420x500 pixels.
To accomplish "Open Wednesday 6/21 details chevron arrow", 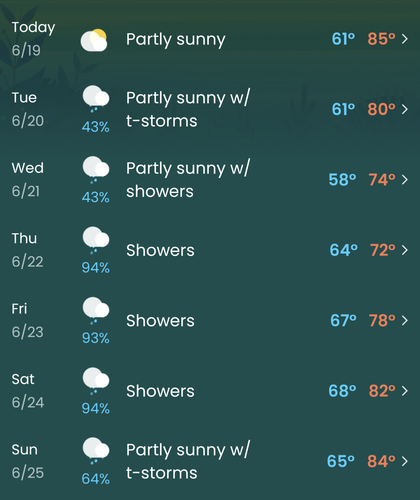I will [405, 180].
